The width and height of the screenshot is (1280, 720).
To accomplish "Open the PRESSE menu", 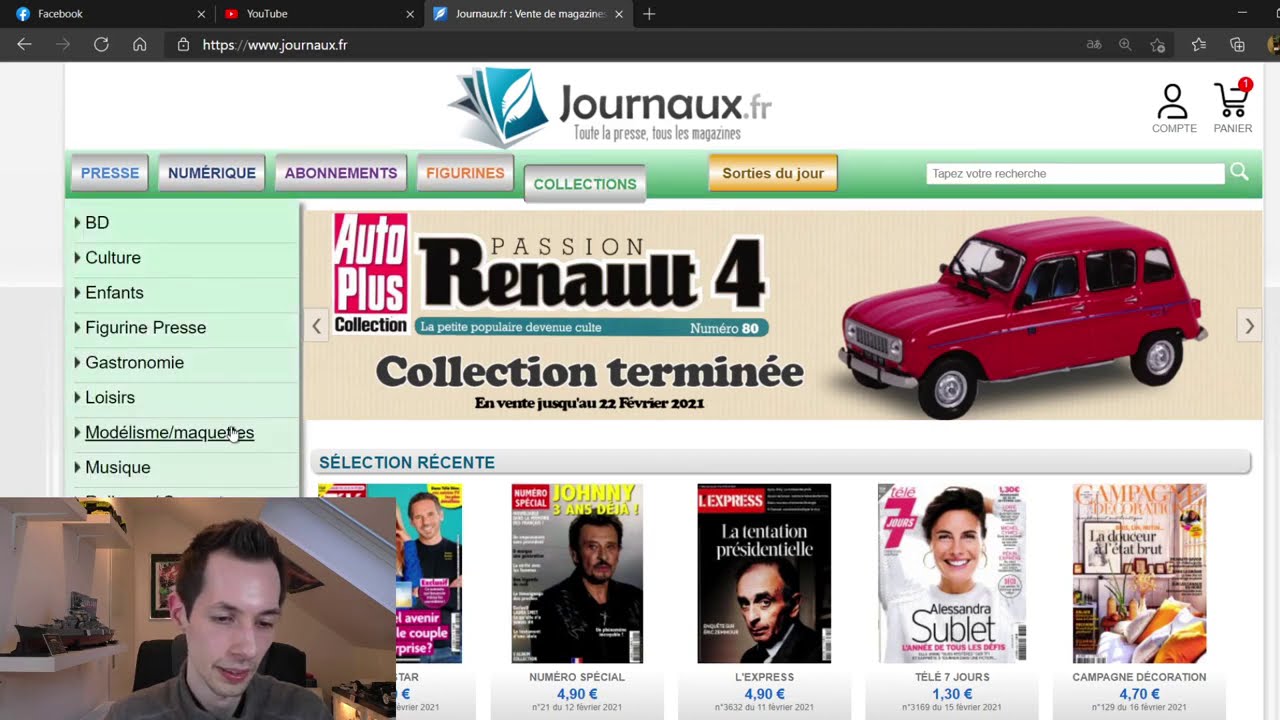I will (110, 173).
